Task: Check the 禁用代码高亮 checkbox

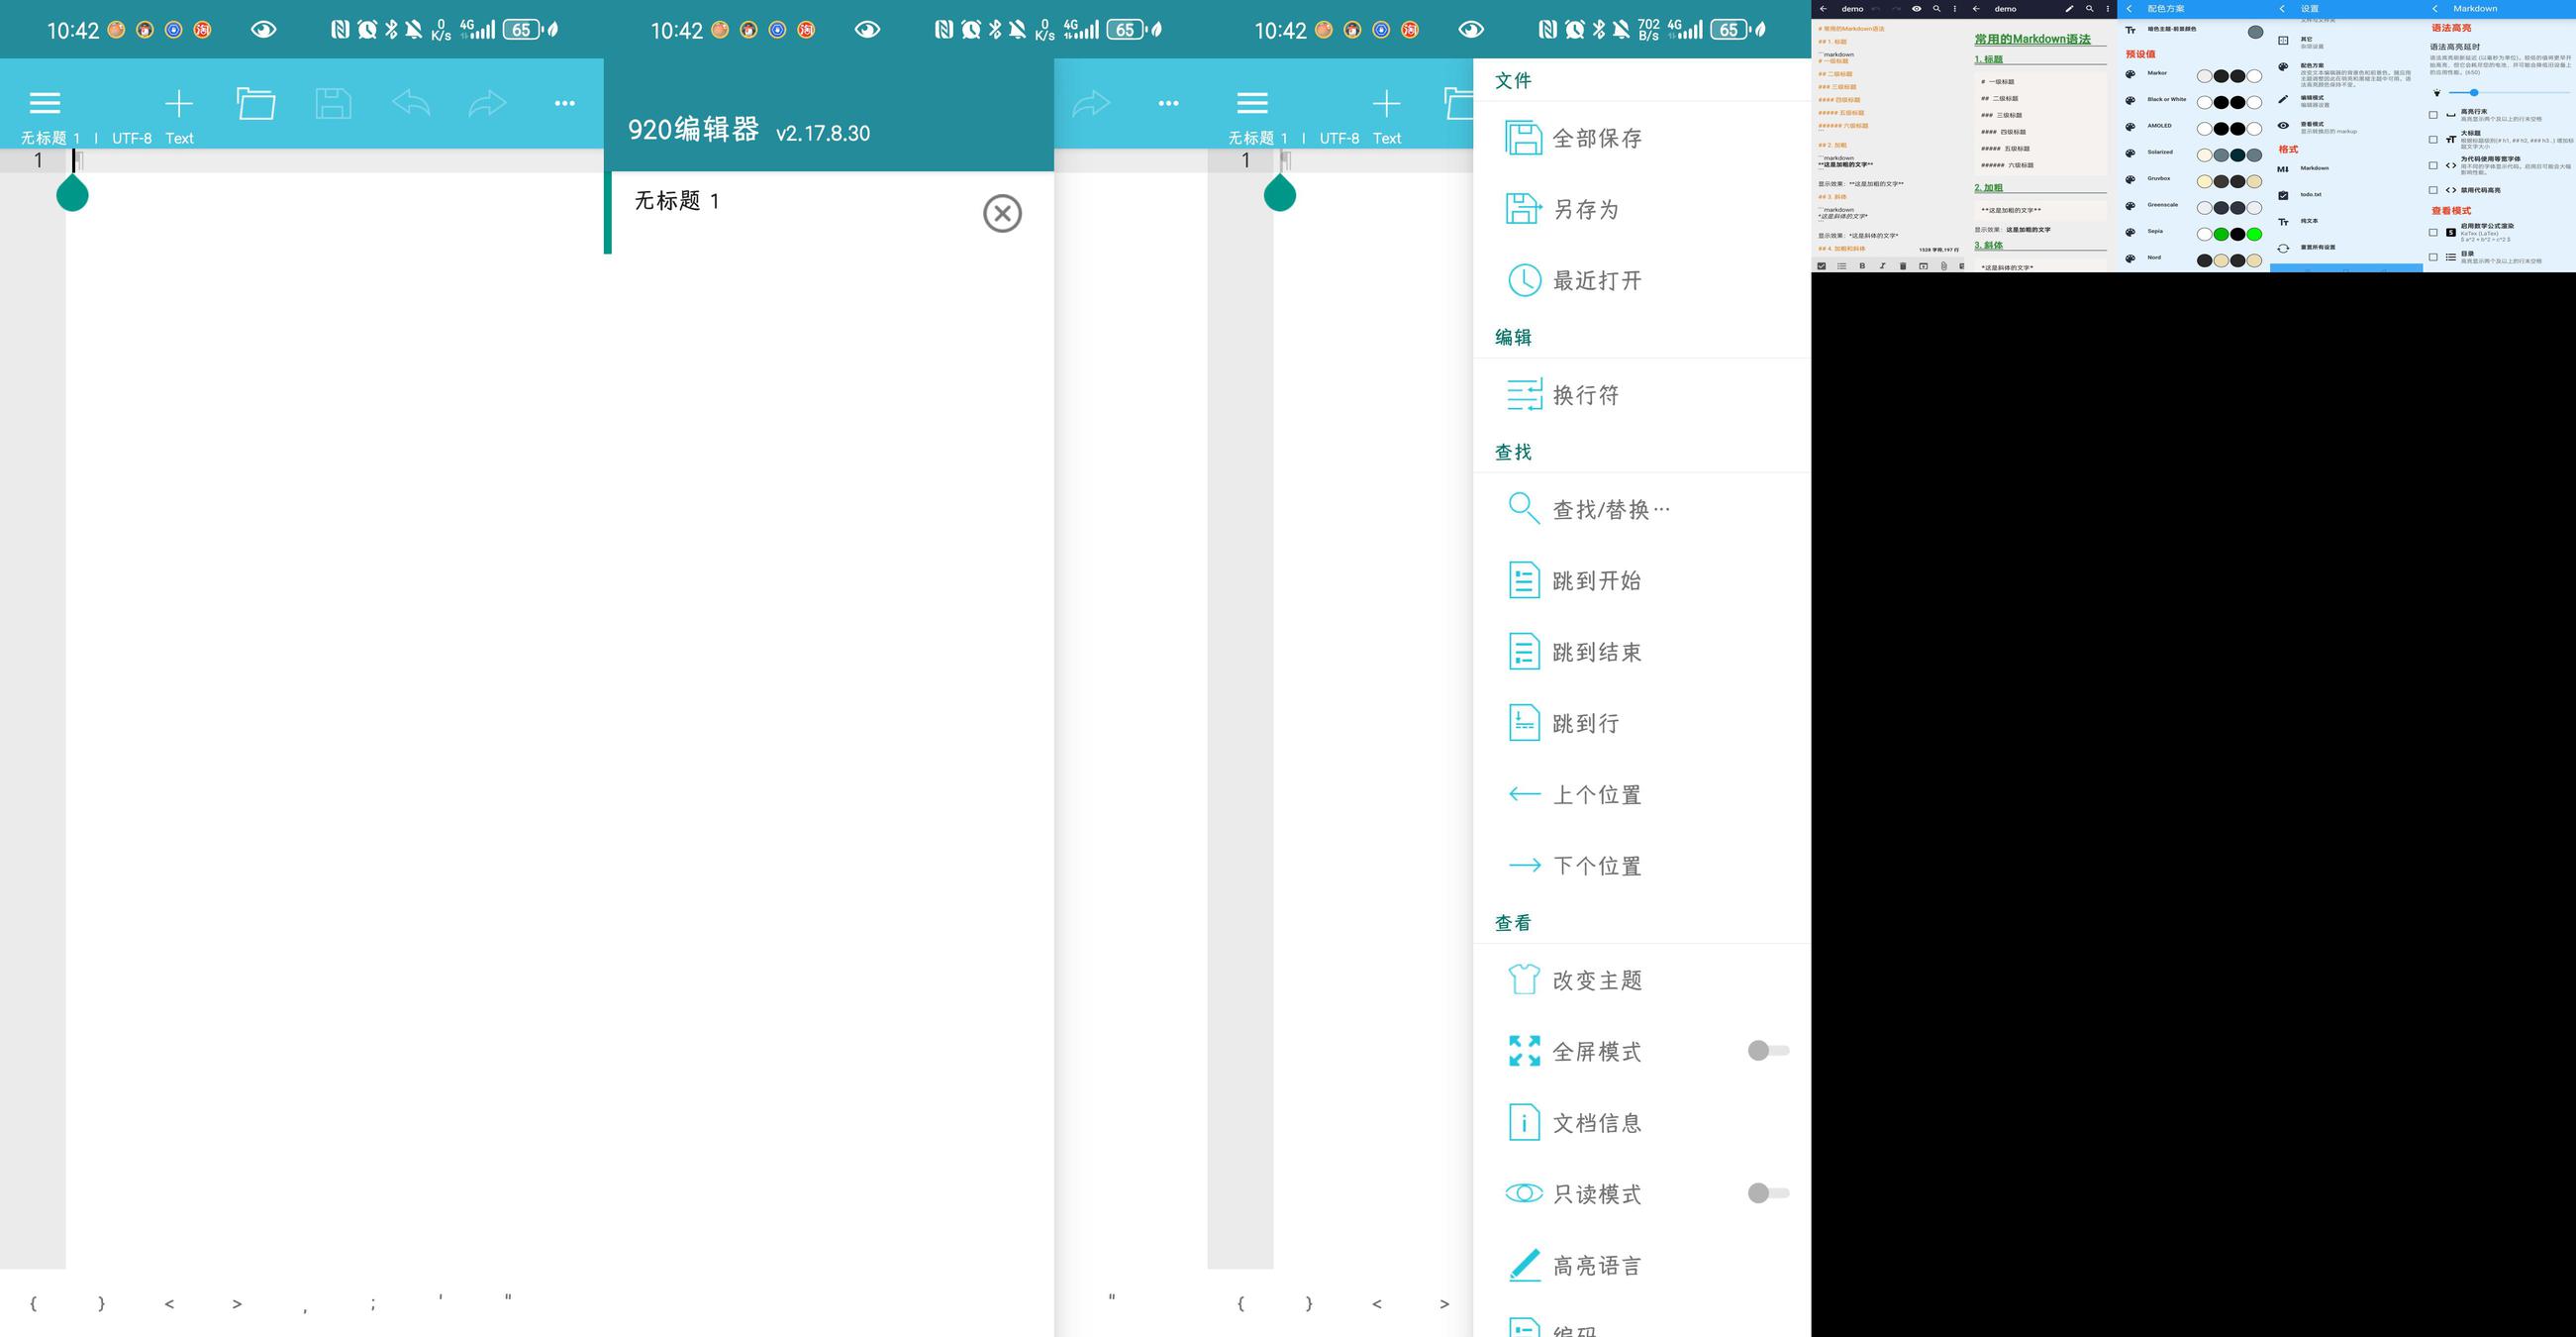Action: coord(2433,190)
